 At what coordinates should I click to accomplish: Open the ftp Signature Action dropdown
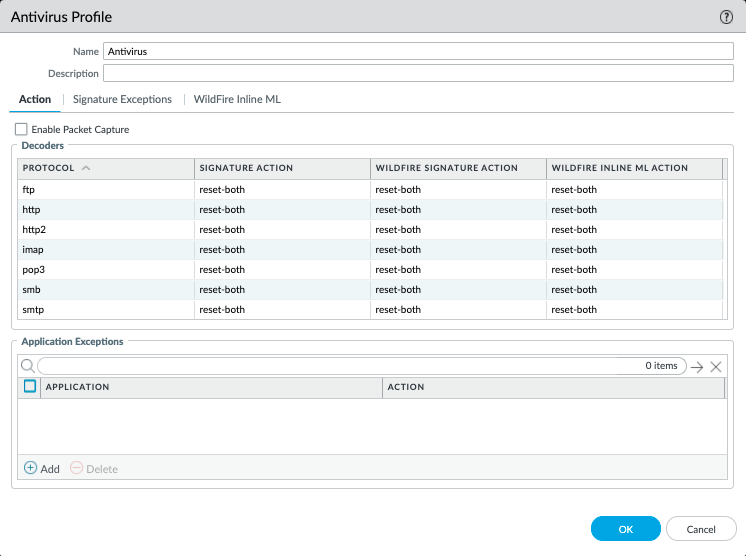click(281, 190)
